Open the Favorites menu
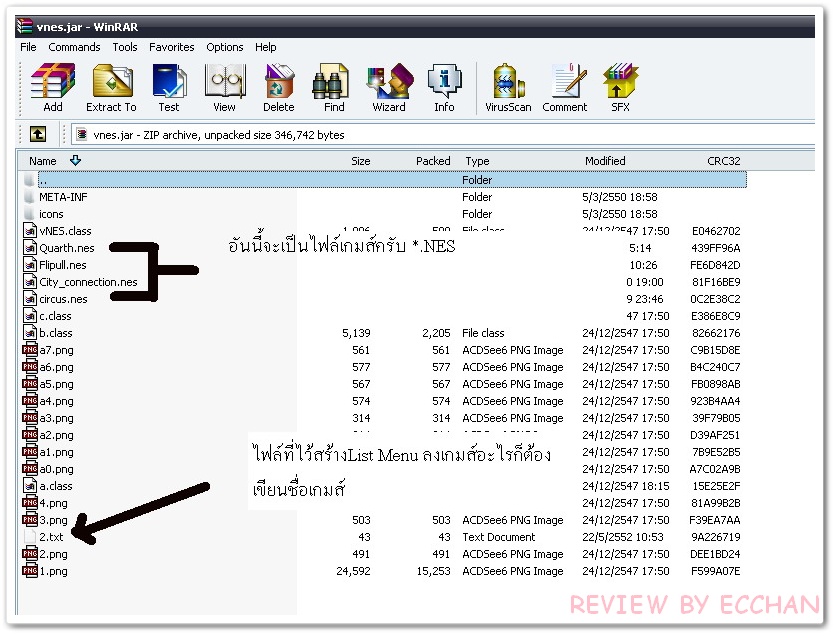The width and height of the screenshot is (836, 636). tap(172, 47)
